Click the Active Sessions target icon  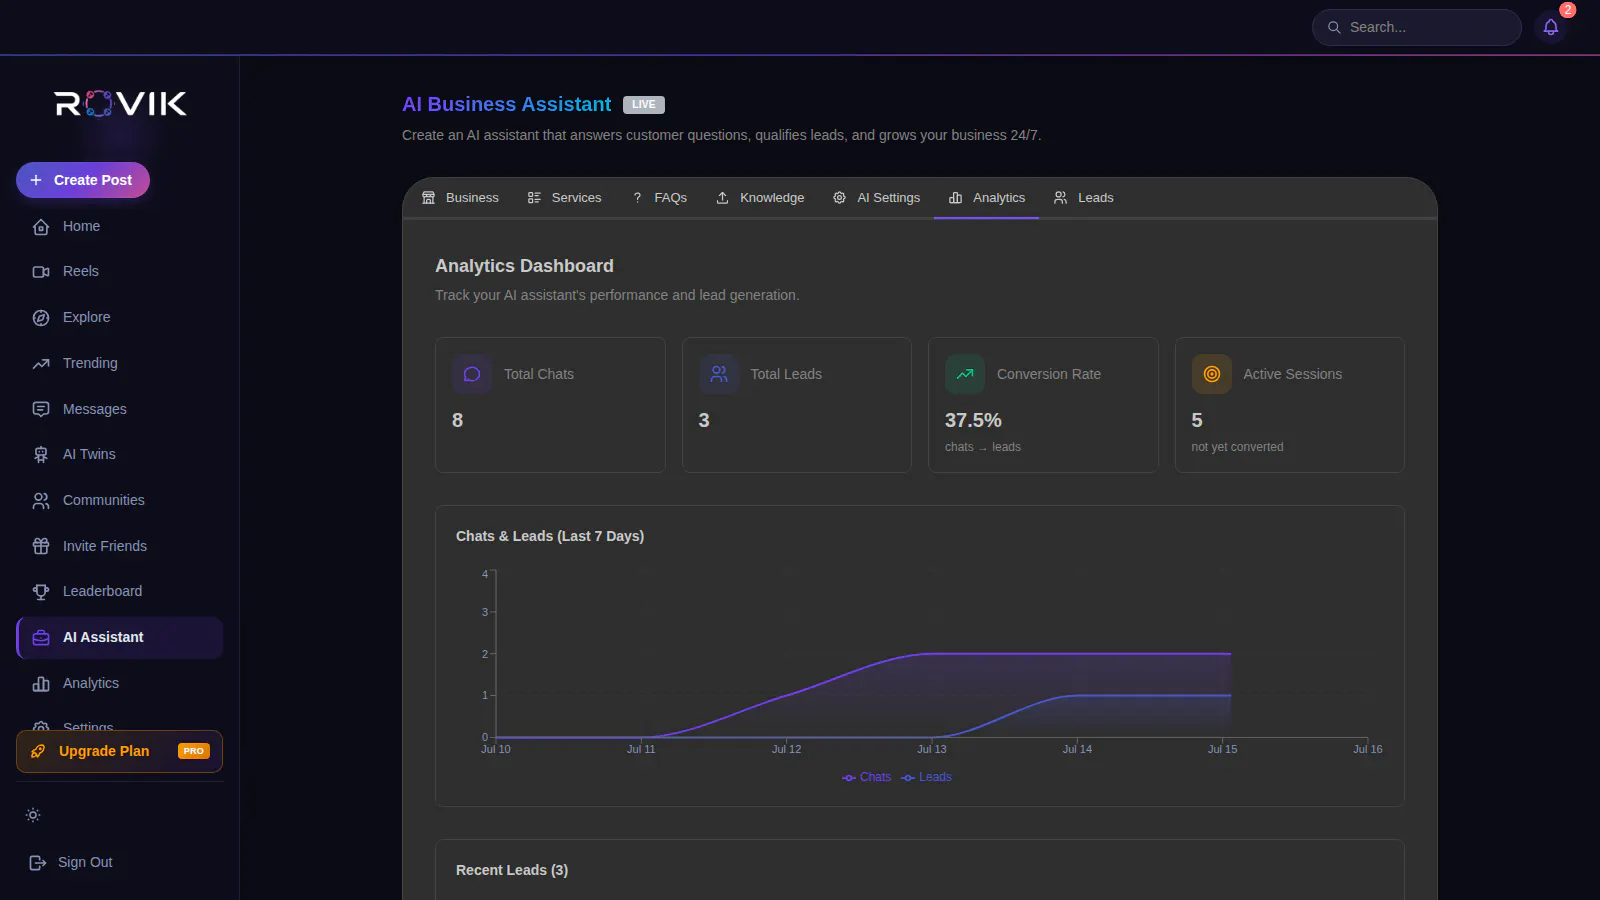(x=1212, y=374)
